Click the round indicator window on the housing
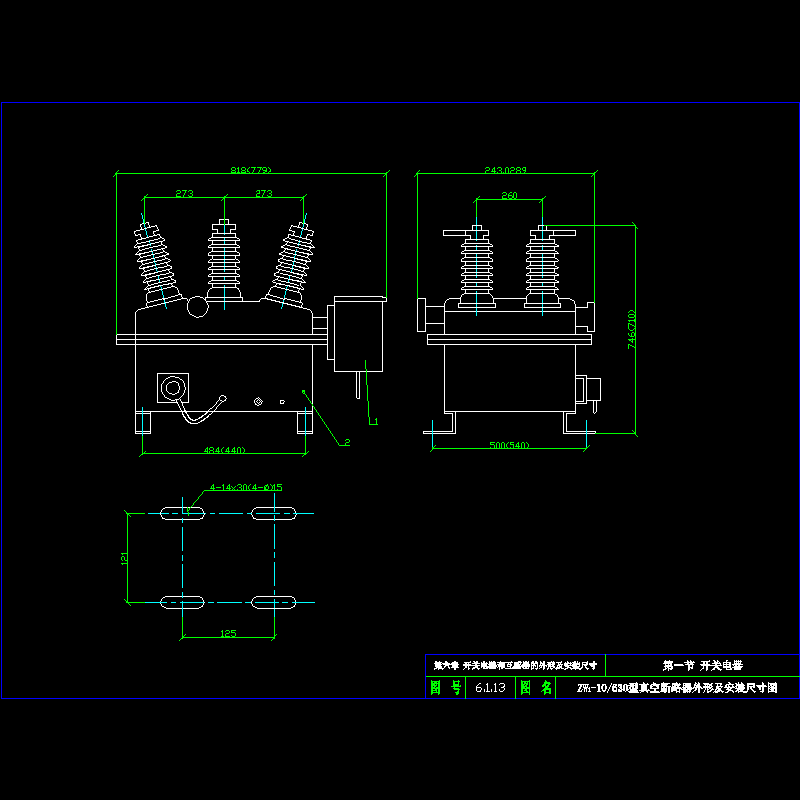Image resolution: width=800 pixels, height=800 pixels. pos(175,387)
